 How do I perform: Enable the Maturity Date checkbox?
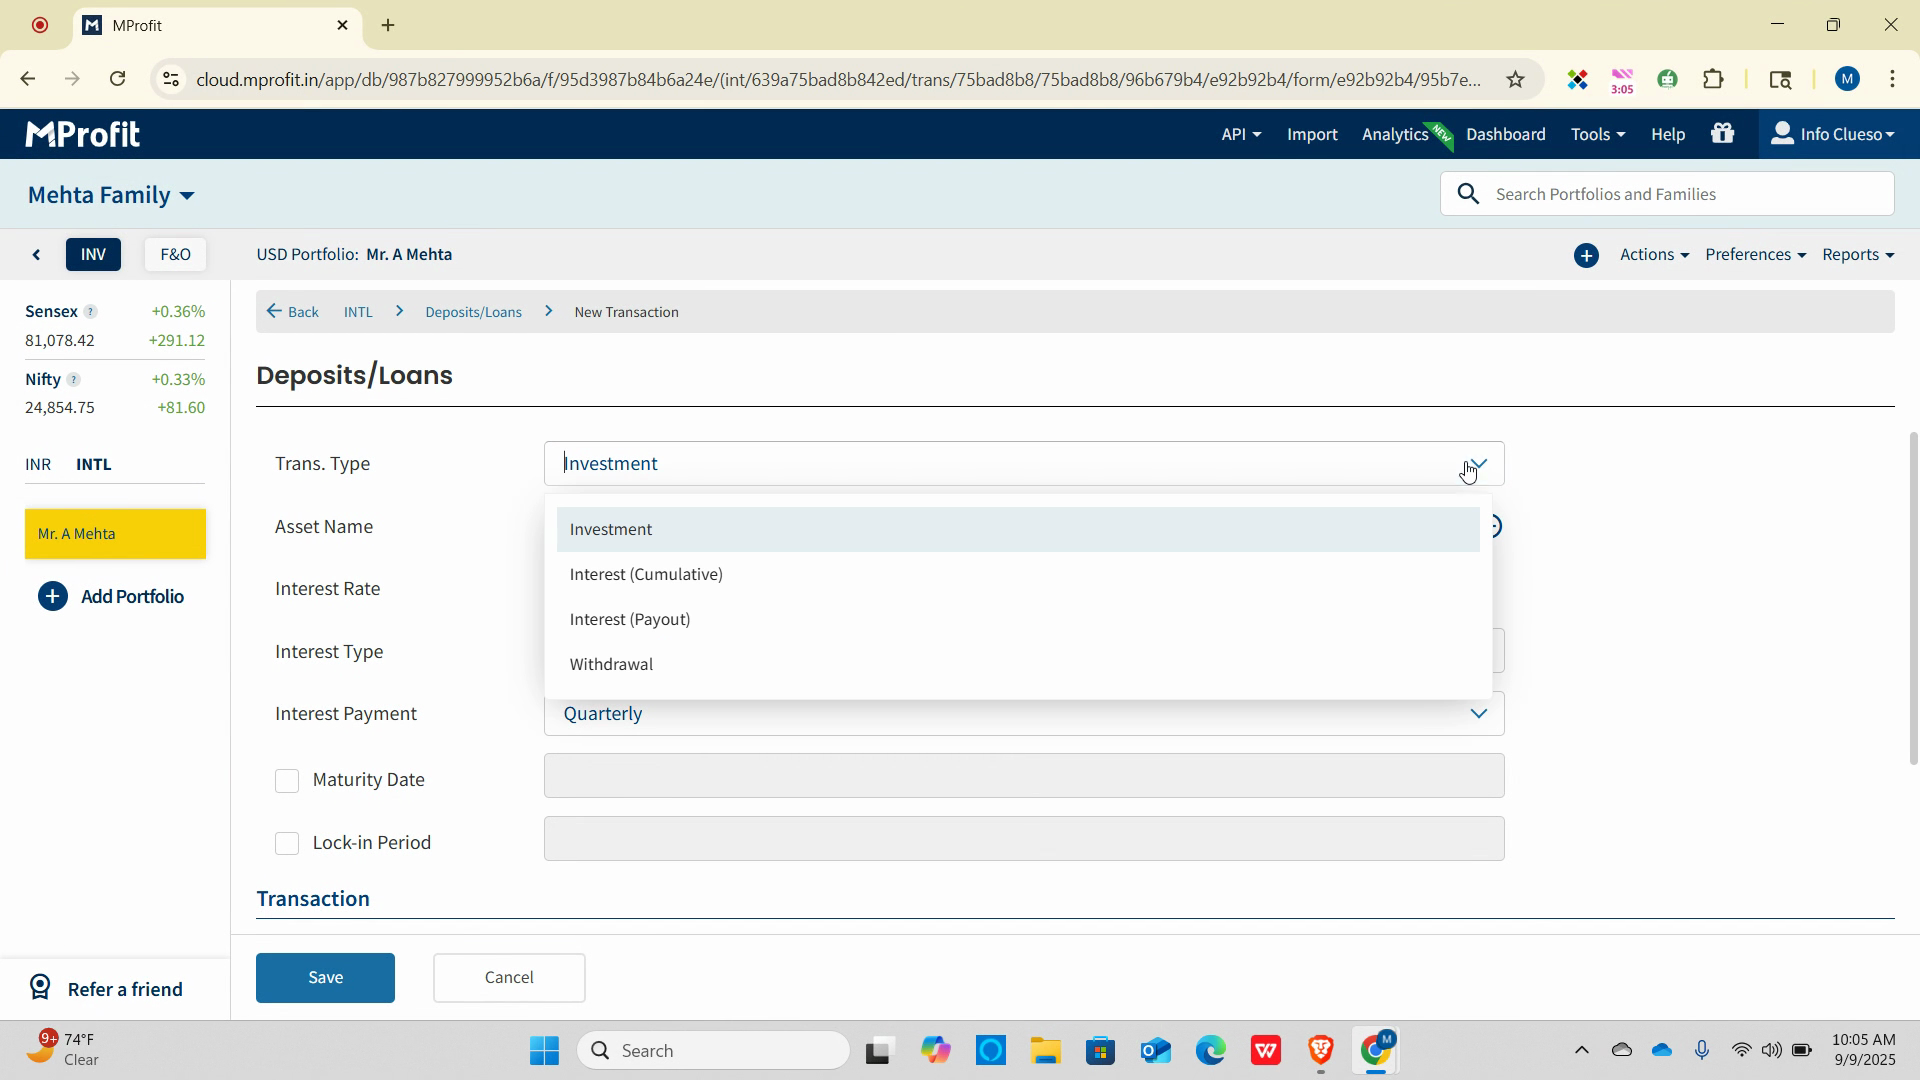point(287,781)
